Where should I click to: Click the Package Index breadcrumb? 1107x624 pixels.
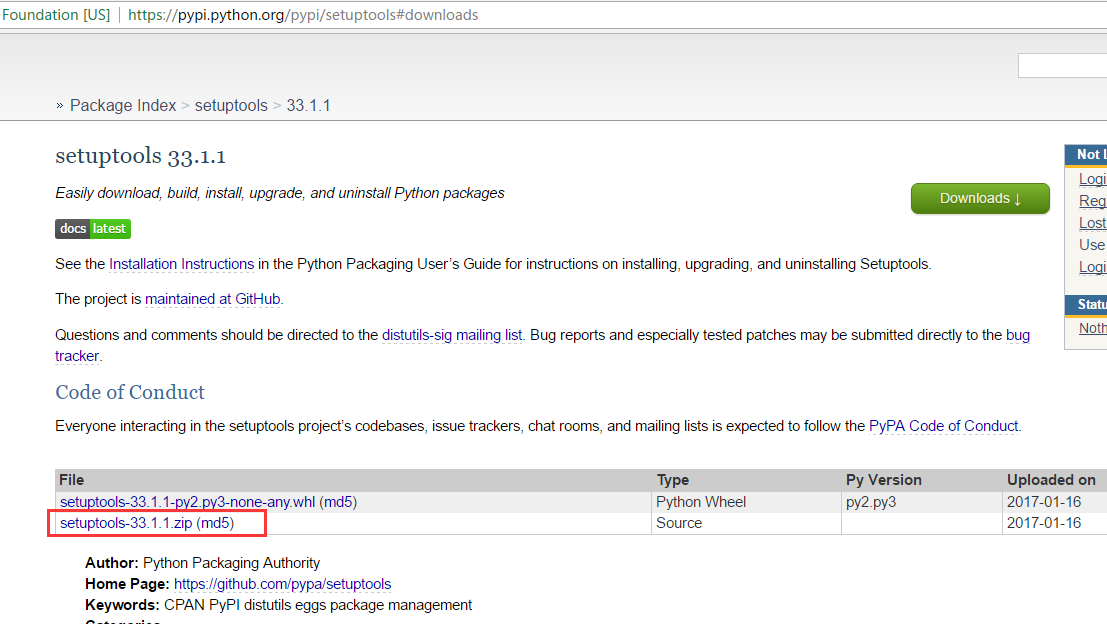pyautogui.click(x=123, y=105)
